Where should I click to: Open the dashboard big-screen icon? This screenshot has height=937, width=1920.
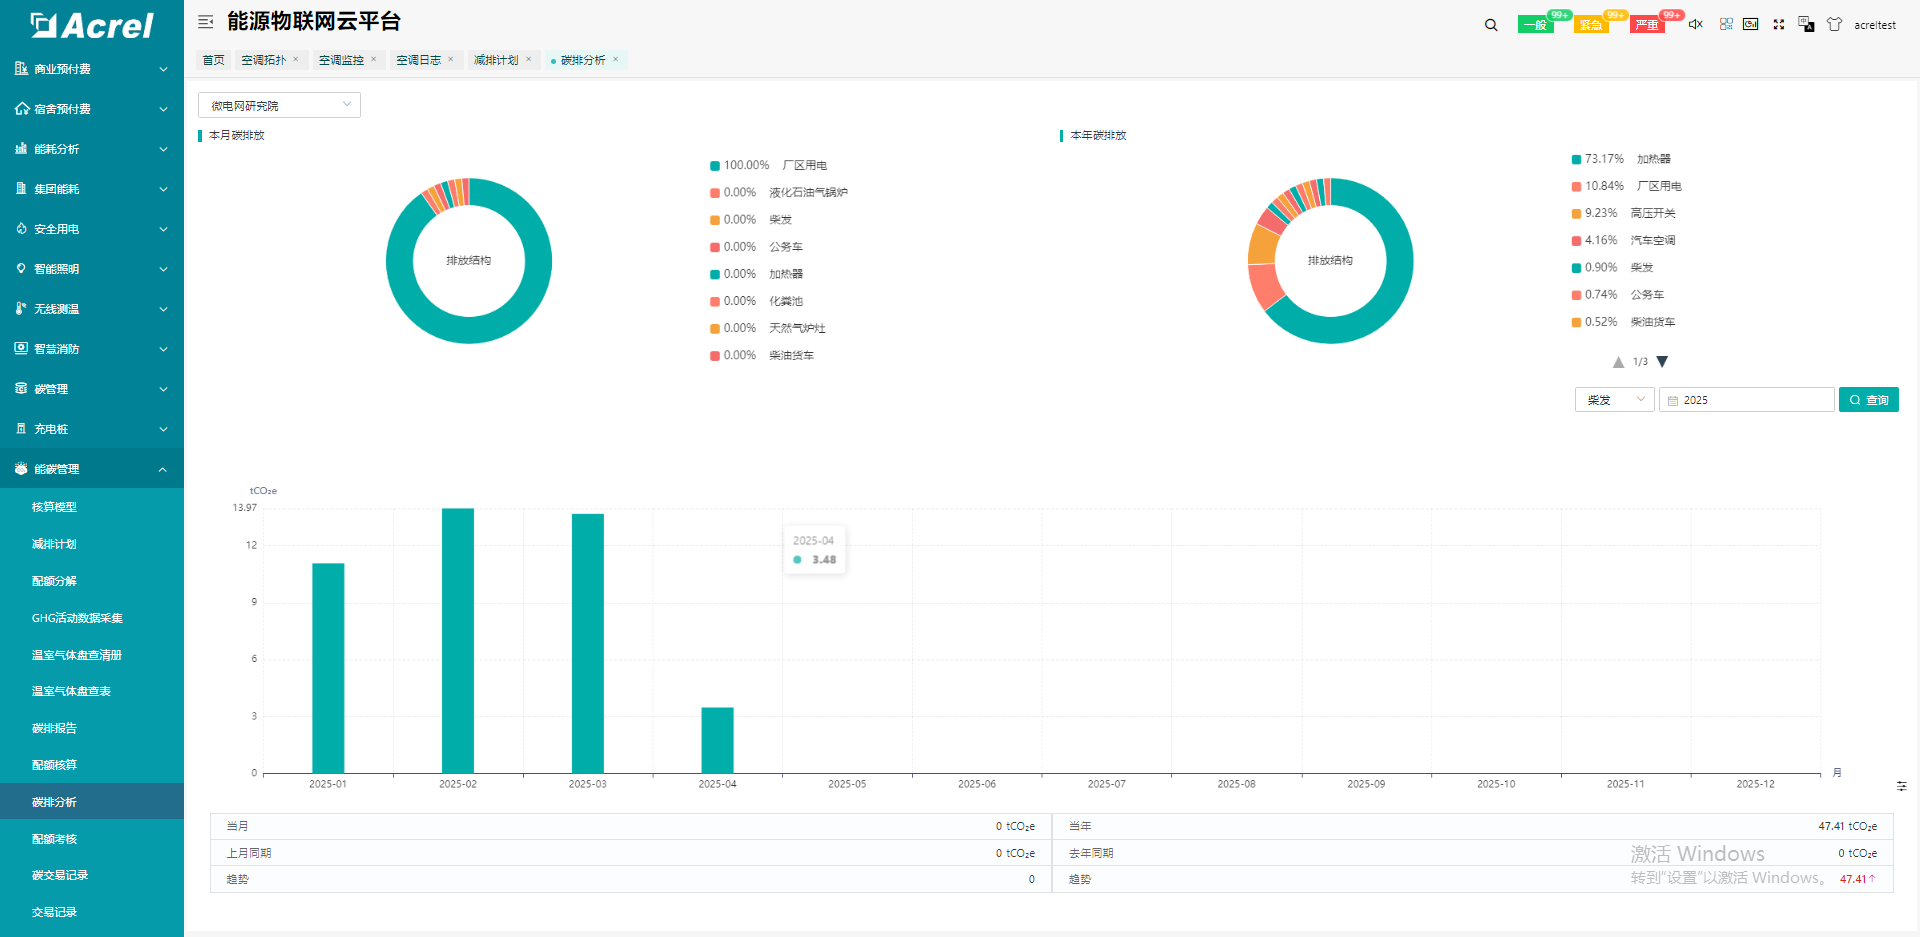[x=1751, y=24]
